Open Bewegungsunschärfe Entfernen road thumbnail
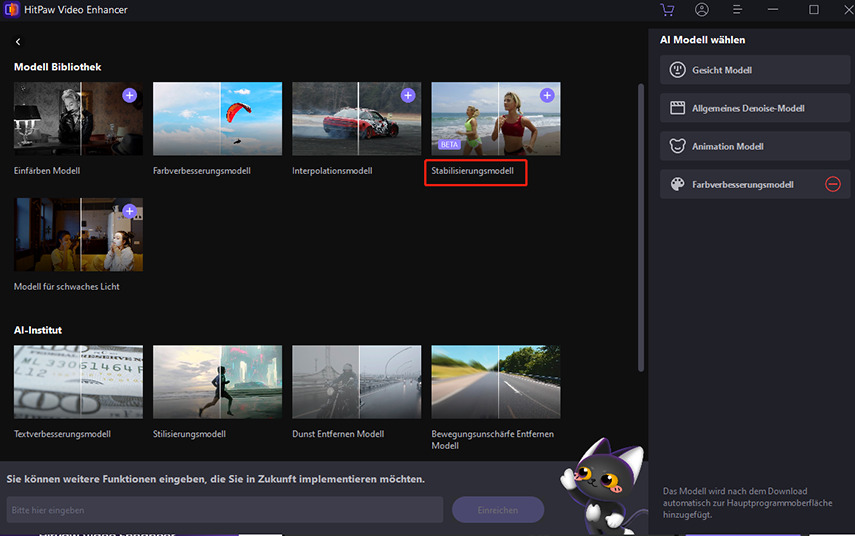 tap(496, 382)
